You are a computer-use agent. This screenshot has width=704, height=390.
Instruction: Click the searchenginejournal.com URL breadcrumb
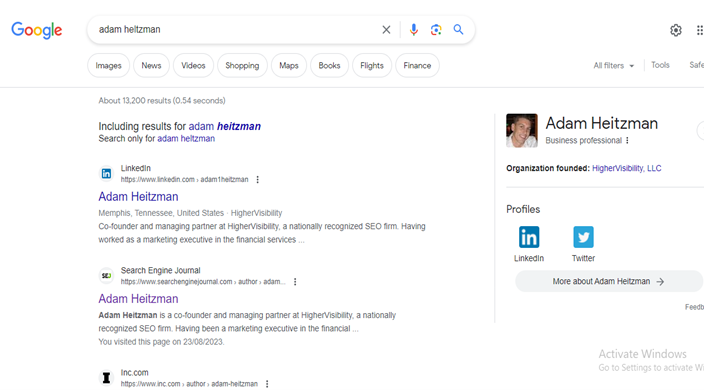click(x=203, y=282)
